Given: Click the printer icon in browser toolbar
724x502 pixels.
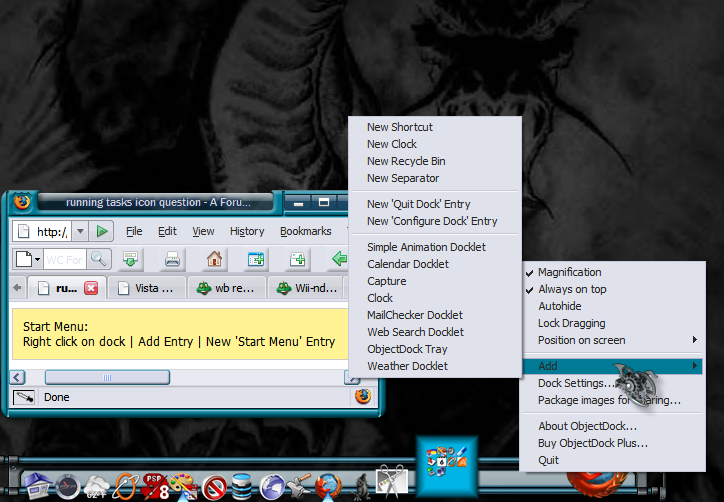Looking at the screenshot, I should [x=172, y=259].
